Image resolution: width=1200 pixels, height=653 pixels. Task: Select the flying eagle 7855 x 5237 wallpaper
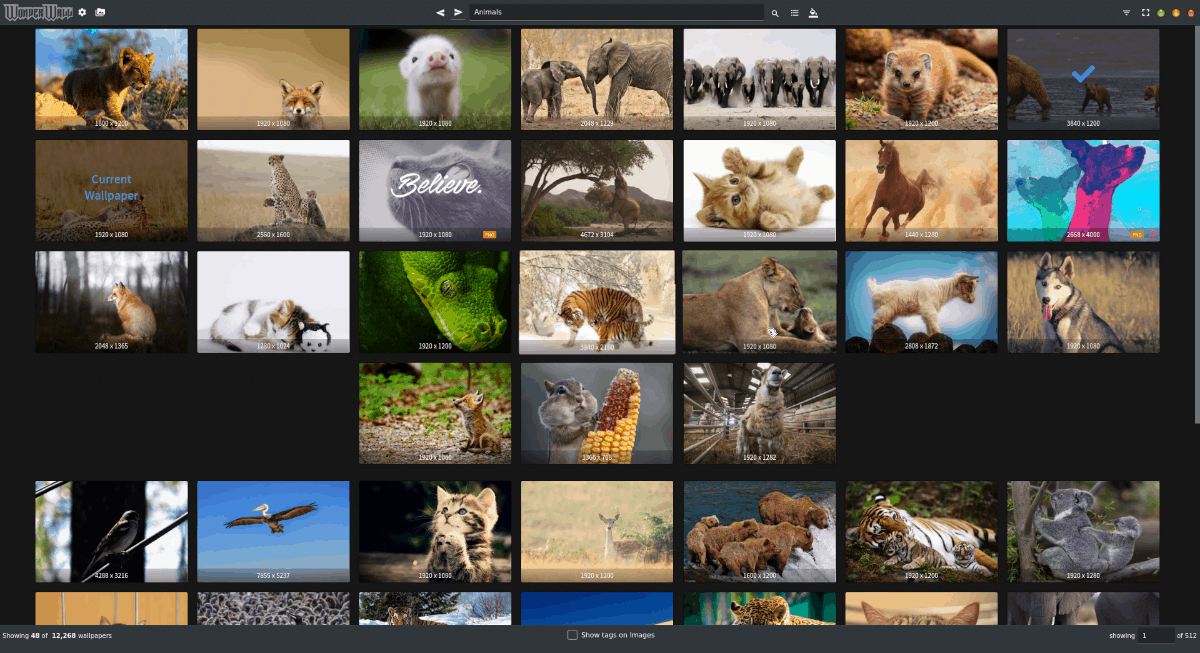click(x=273, y=532)
